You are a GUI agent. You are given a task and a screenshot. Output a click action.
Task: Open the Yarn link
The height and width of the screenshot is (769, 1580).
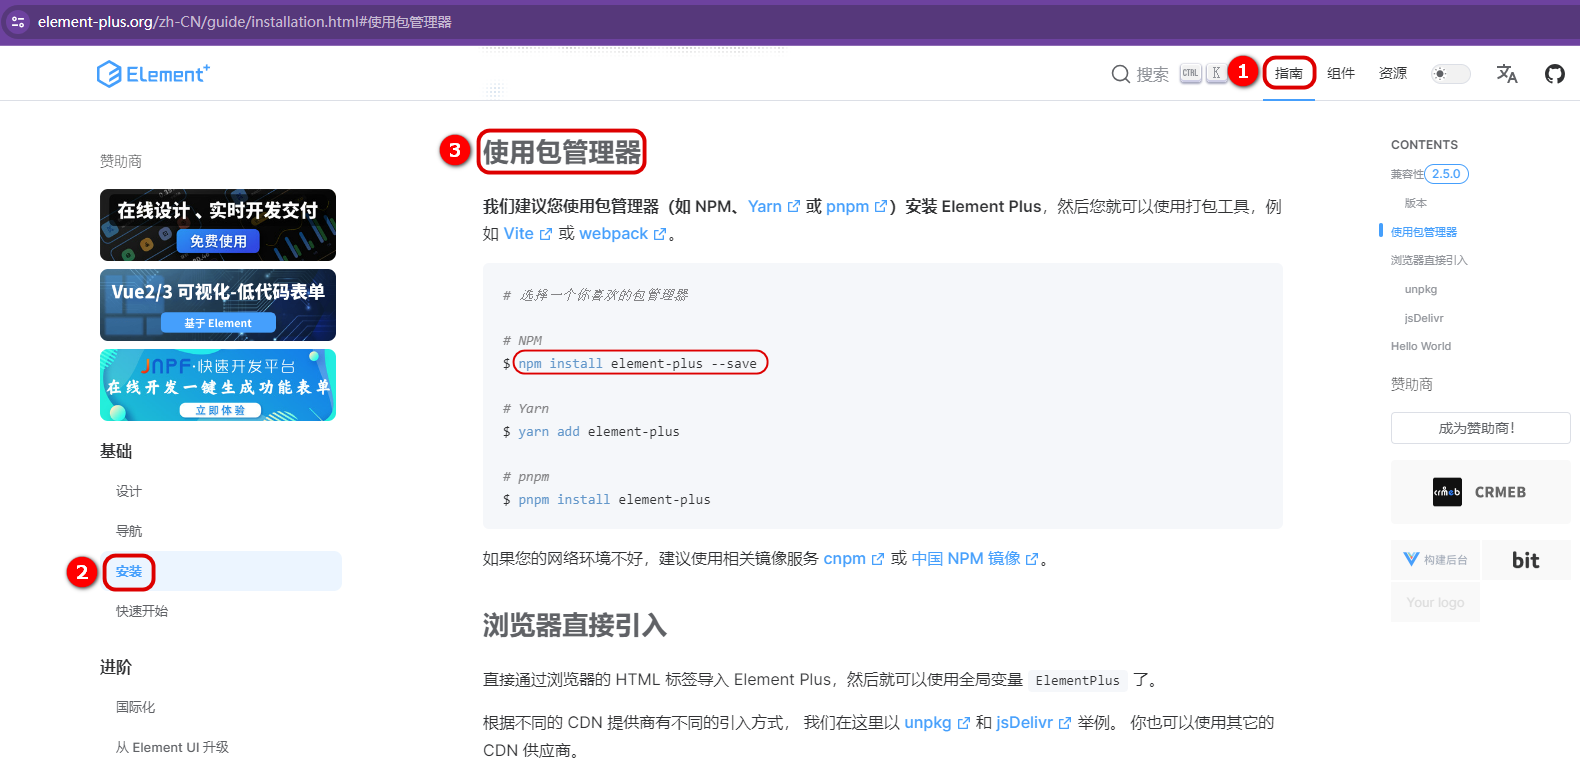[x=774, y=206]
